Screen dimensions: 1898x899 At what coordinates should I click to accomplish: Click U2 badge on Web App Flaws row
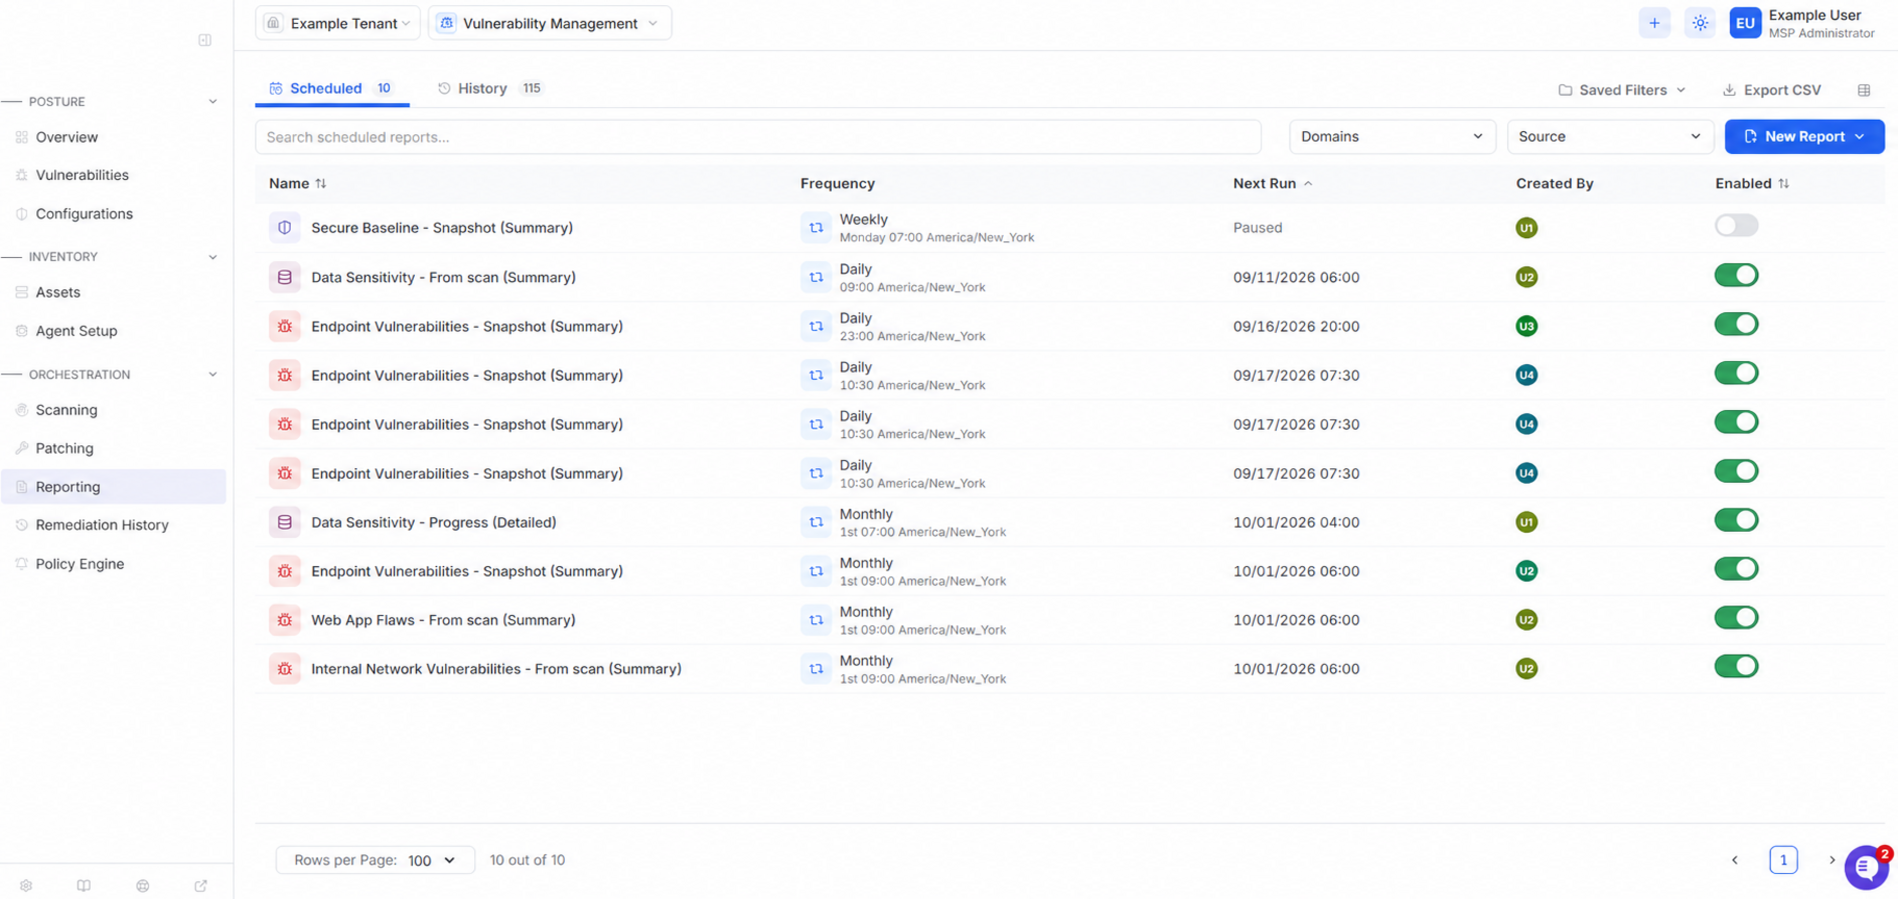(x=1526, y=620)
